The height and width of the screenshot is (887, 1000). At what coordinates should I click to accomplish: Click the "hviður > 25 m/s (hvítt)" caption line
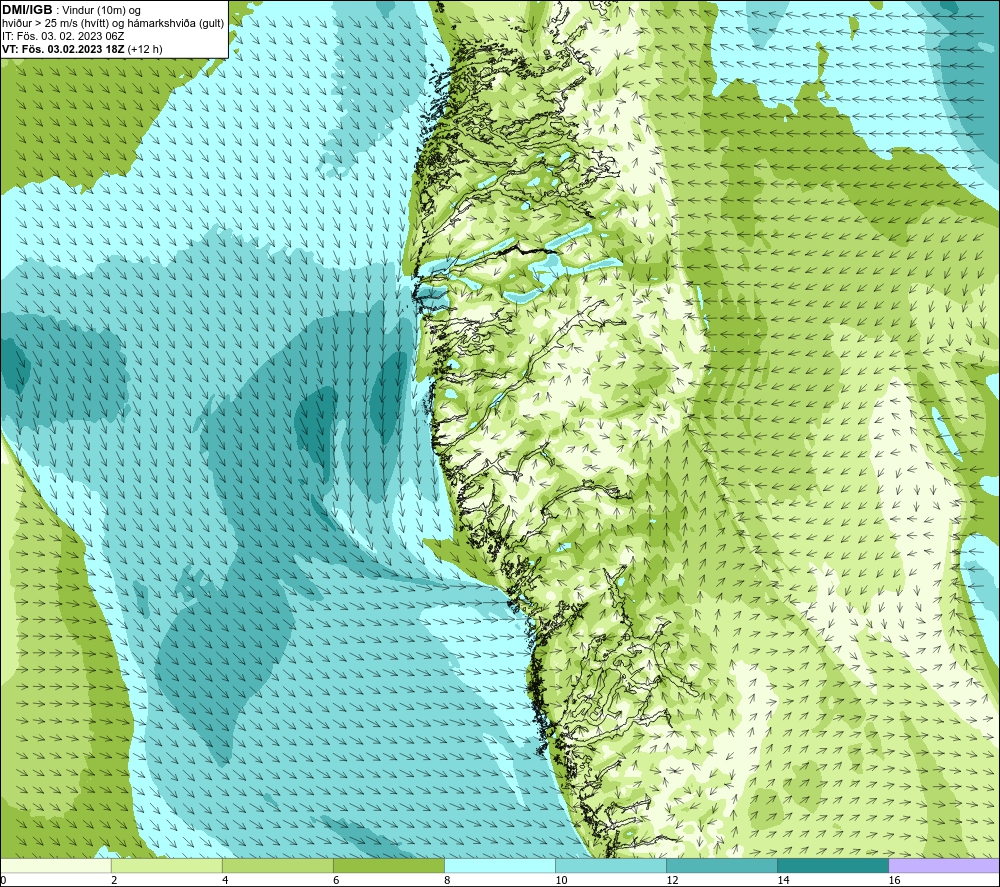tap(113, 24)
